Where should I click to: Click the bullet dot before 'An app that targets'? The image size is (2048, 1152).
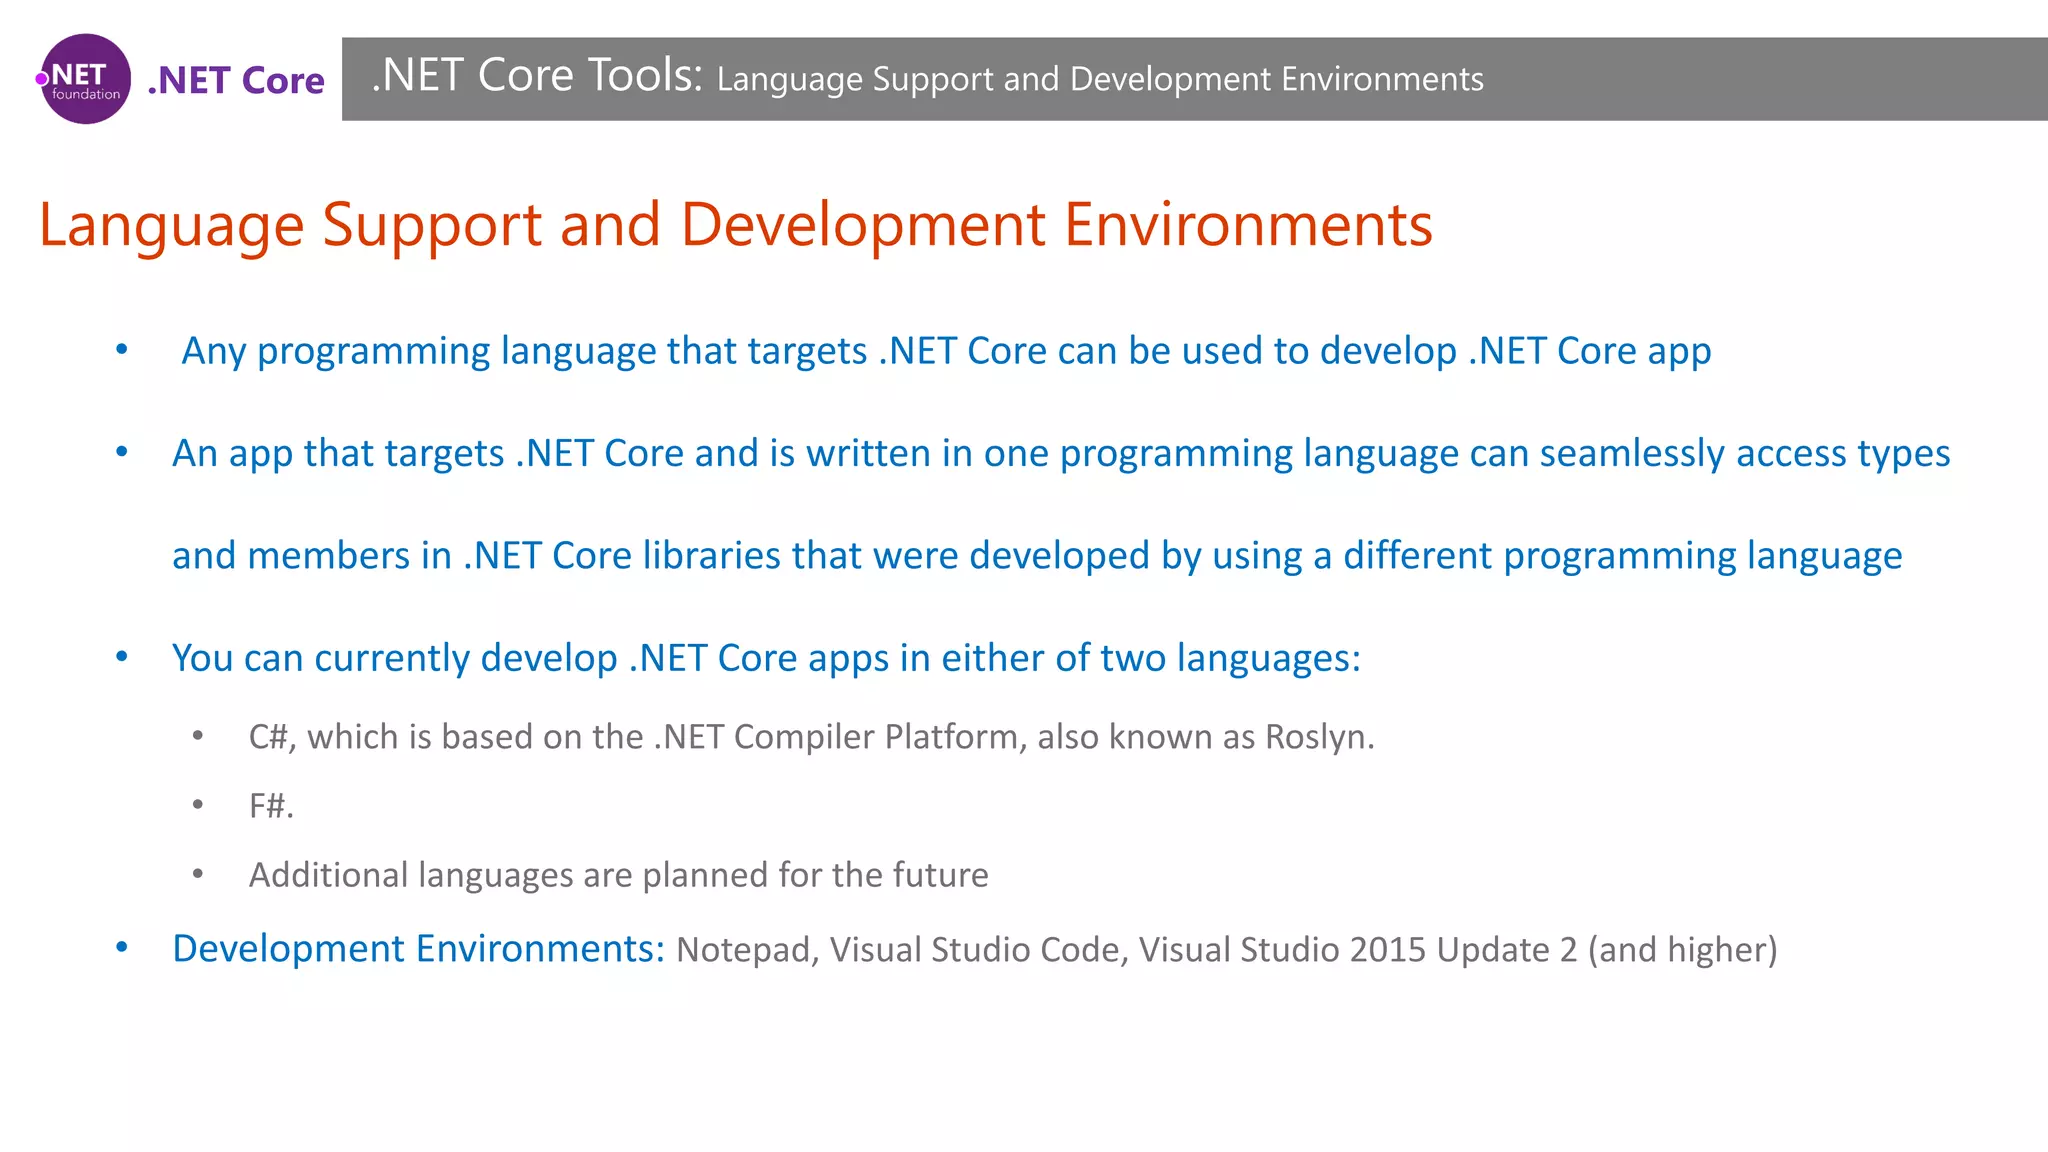122,452
